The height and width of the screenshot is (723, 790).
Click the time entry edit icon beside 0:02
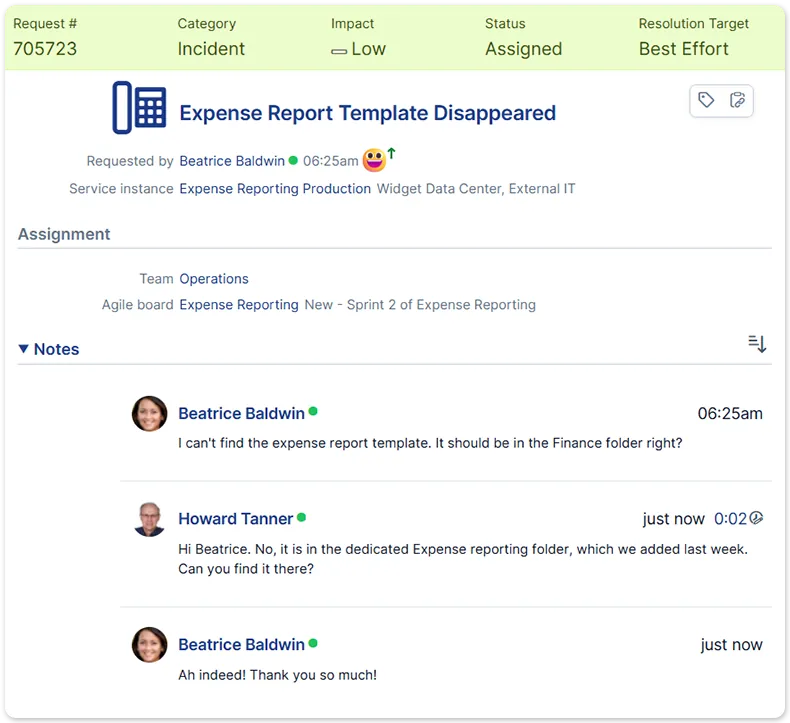(x=756, y=517)
